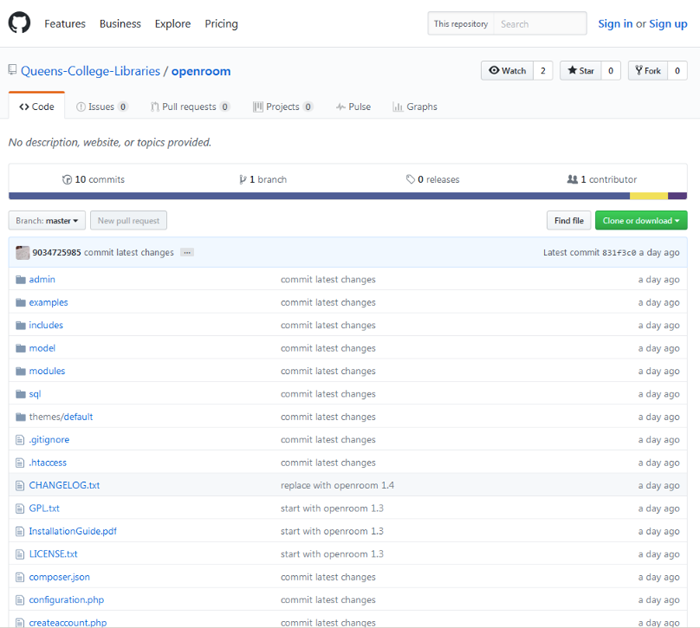Click the configuration.php file icon
Viewport: 700px width, 628px height.
(20, 600)
